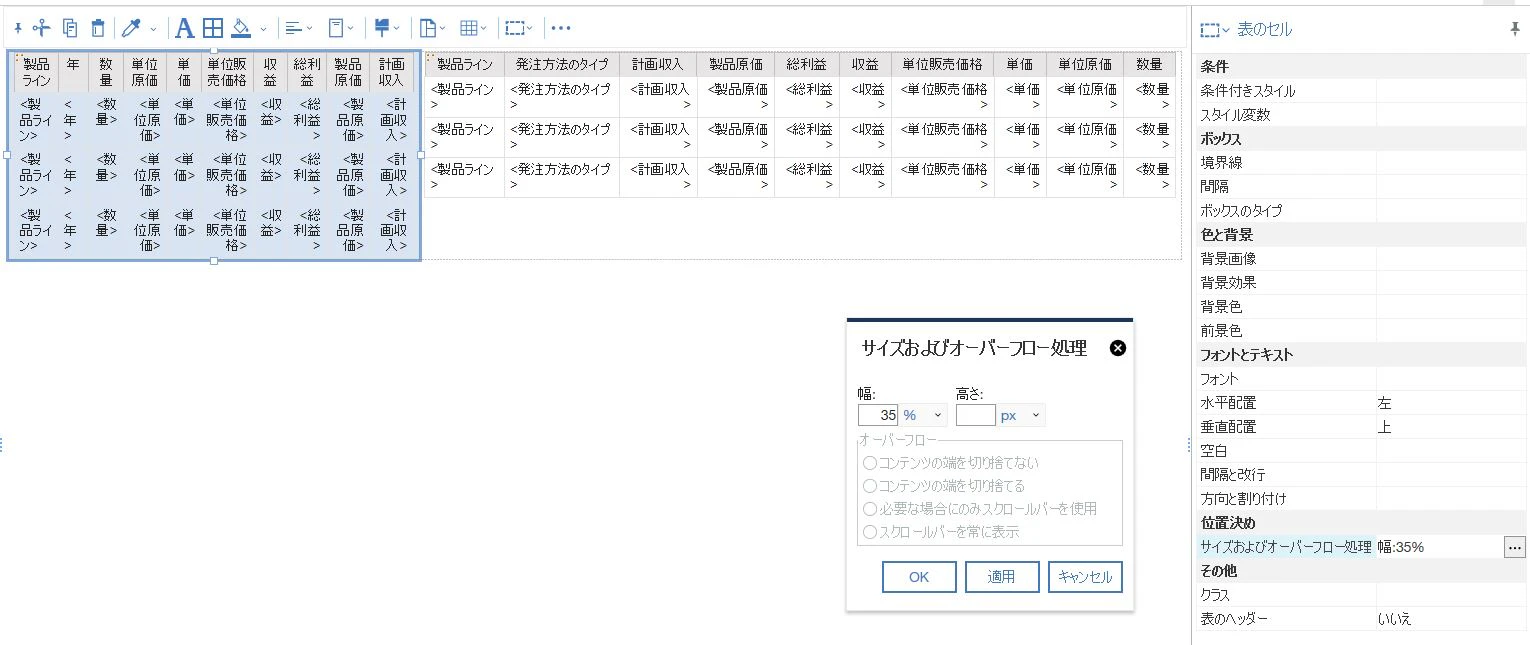Click the 高さ height input field
This screenshot has width=1530, height=645.
[975, 415]
